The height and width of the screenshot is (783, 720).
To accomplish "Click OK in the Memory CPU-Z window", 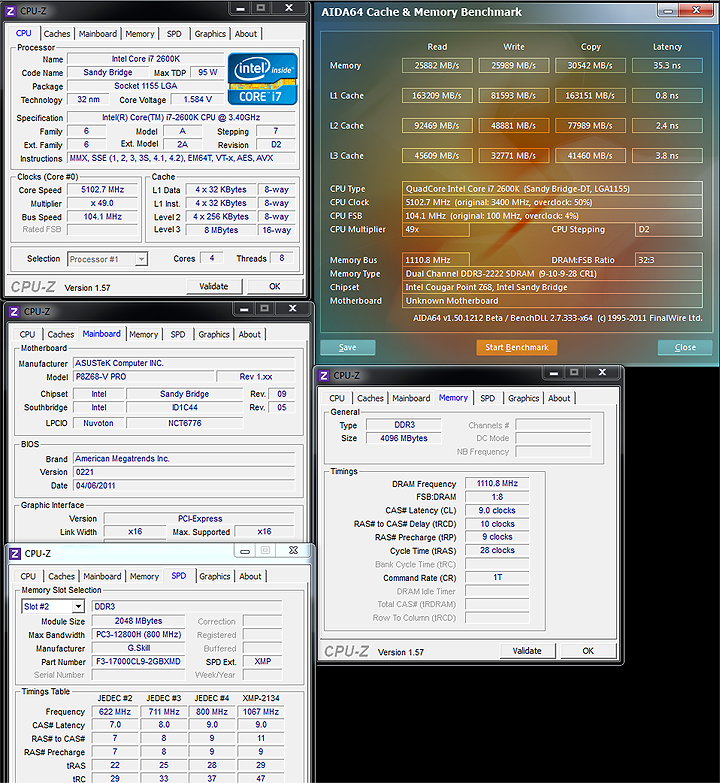I will click(x=588, y=651).
